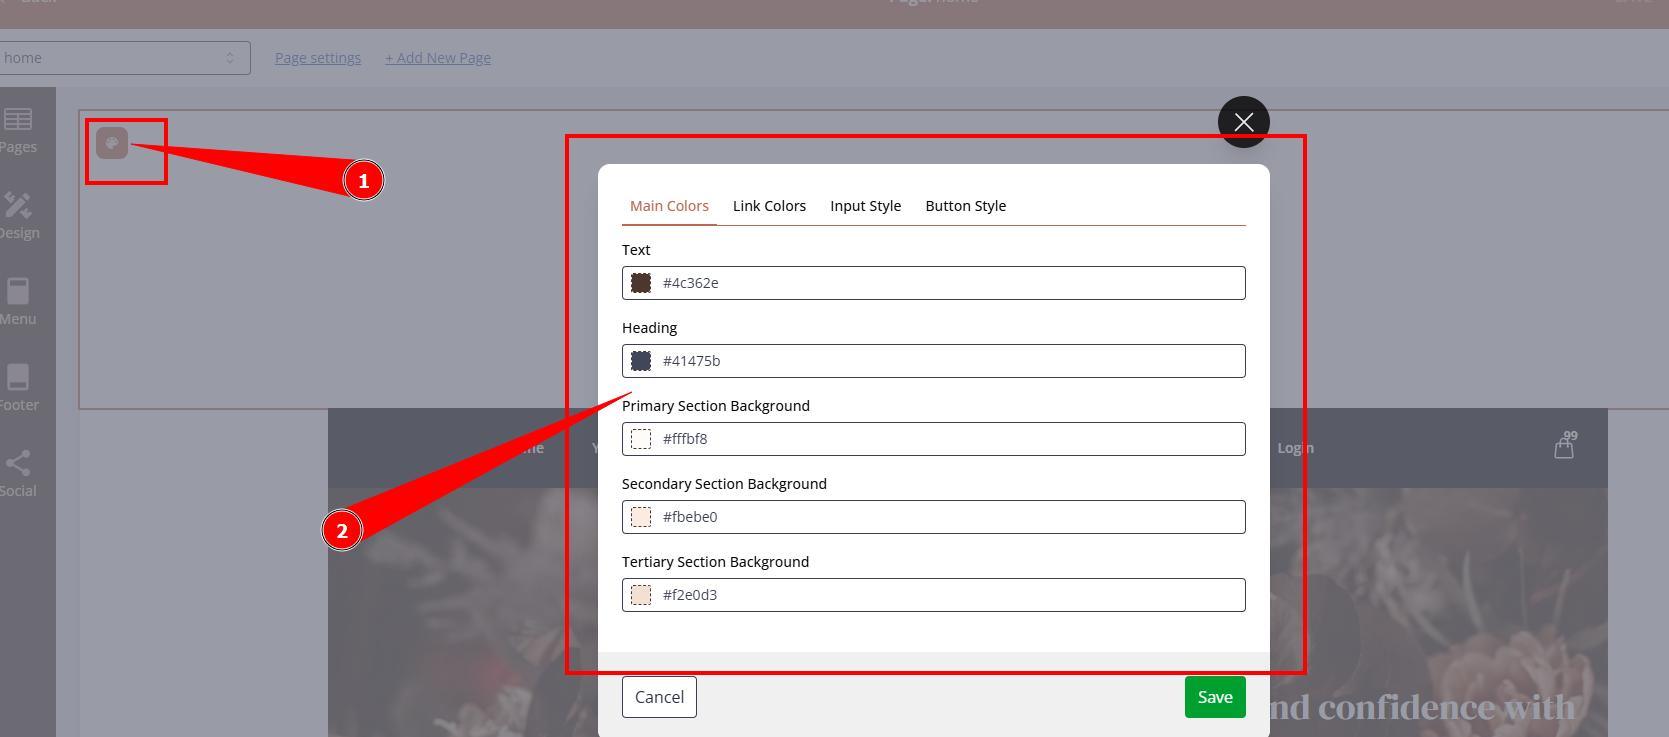The image size is (1669, 737).
Task: Click the color palette icon
Action: coord(112,143)
